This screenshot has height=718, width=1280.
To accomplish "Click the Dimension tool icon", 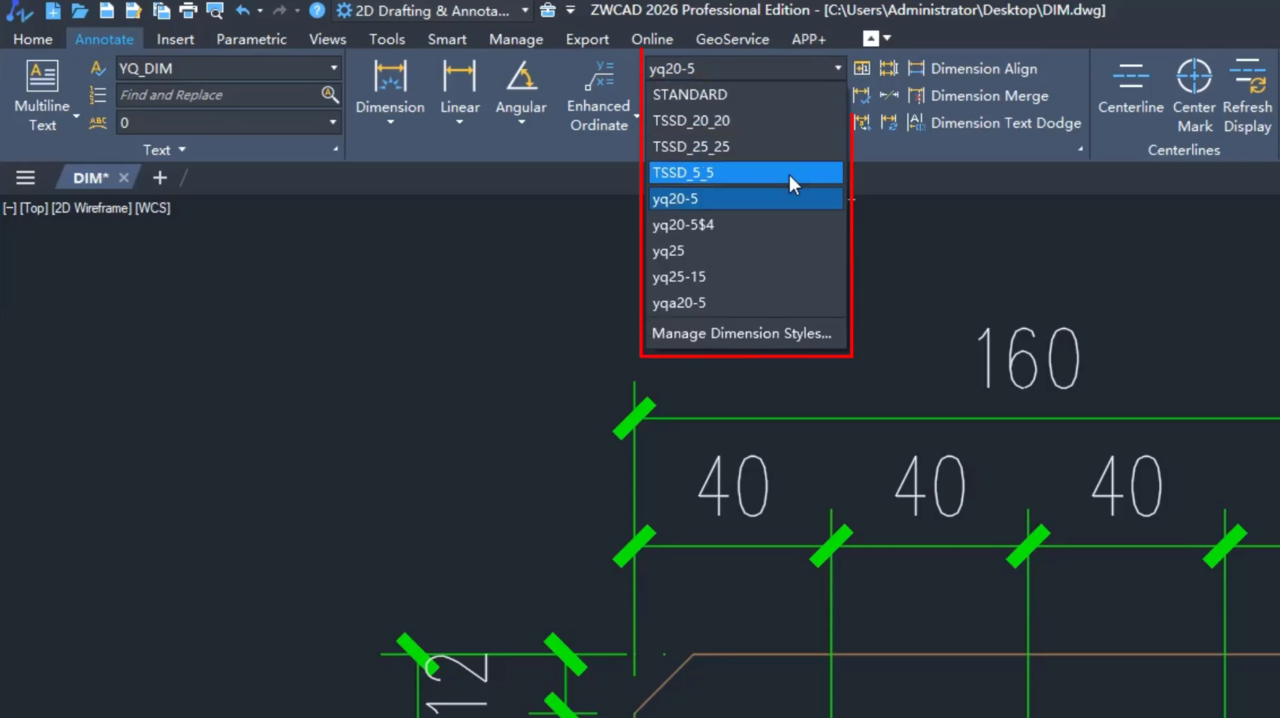I will [390, 76].
